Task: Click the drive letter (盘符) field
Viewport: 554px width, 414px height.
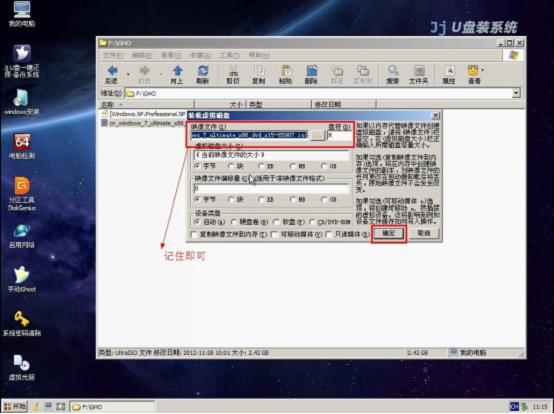Action: (340, 135)
